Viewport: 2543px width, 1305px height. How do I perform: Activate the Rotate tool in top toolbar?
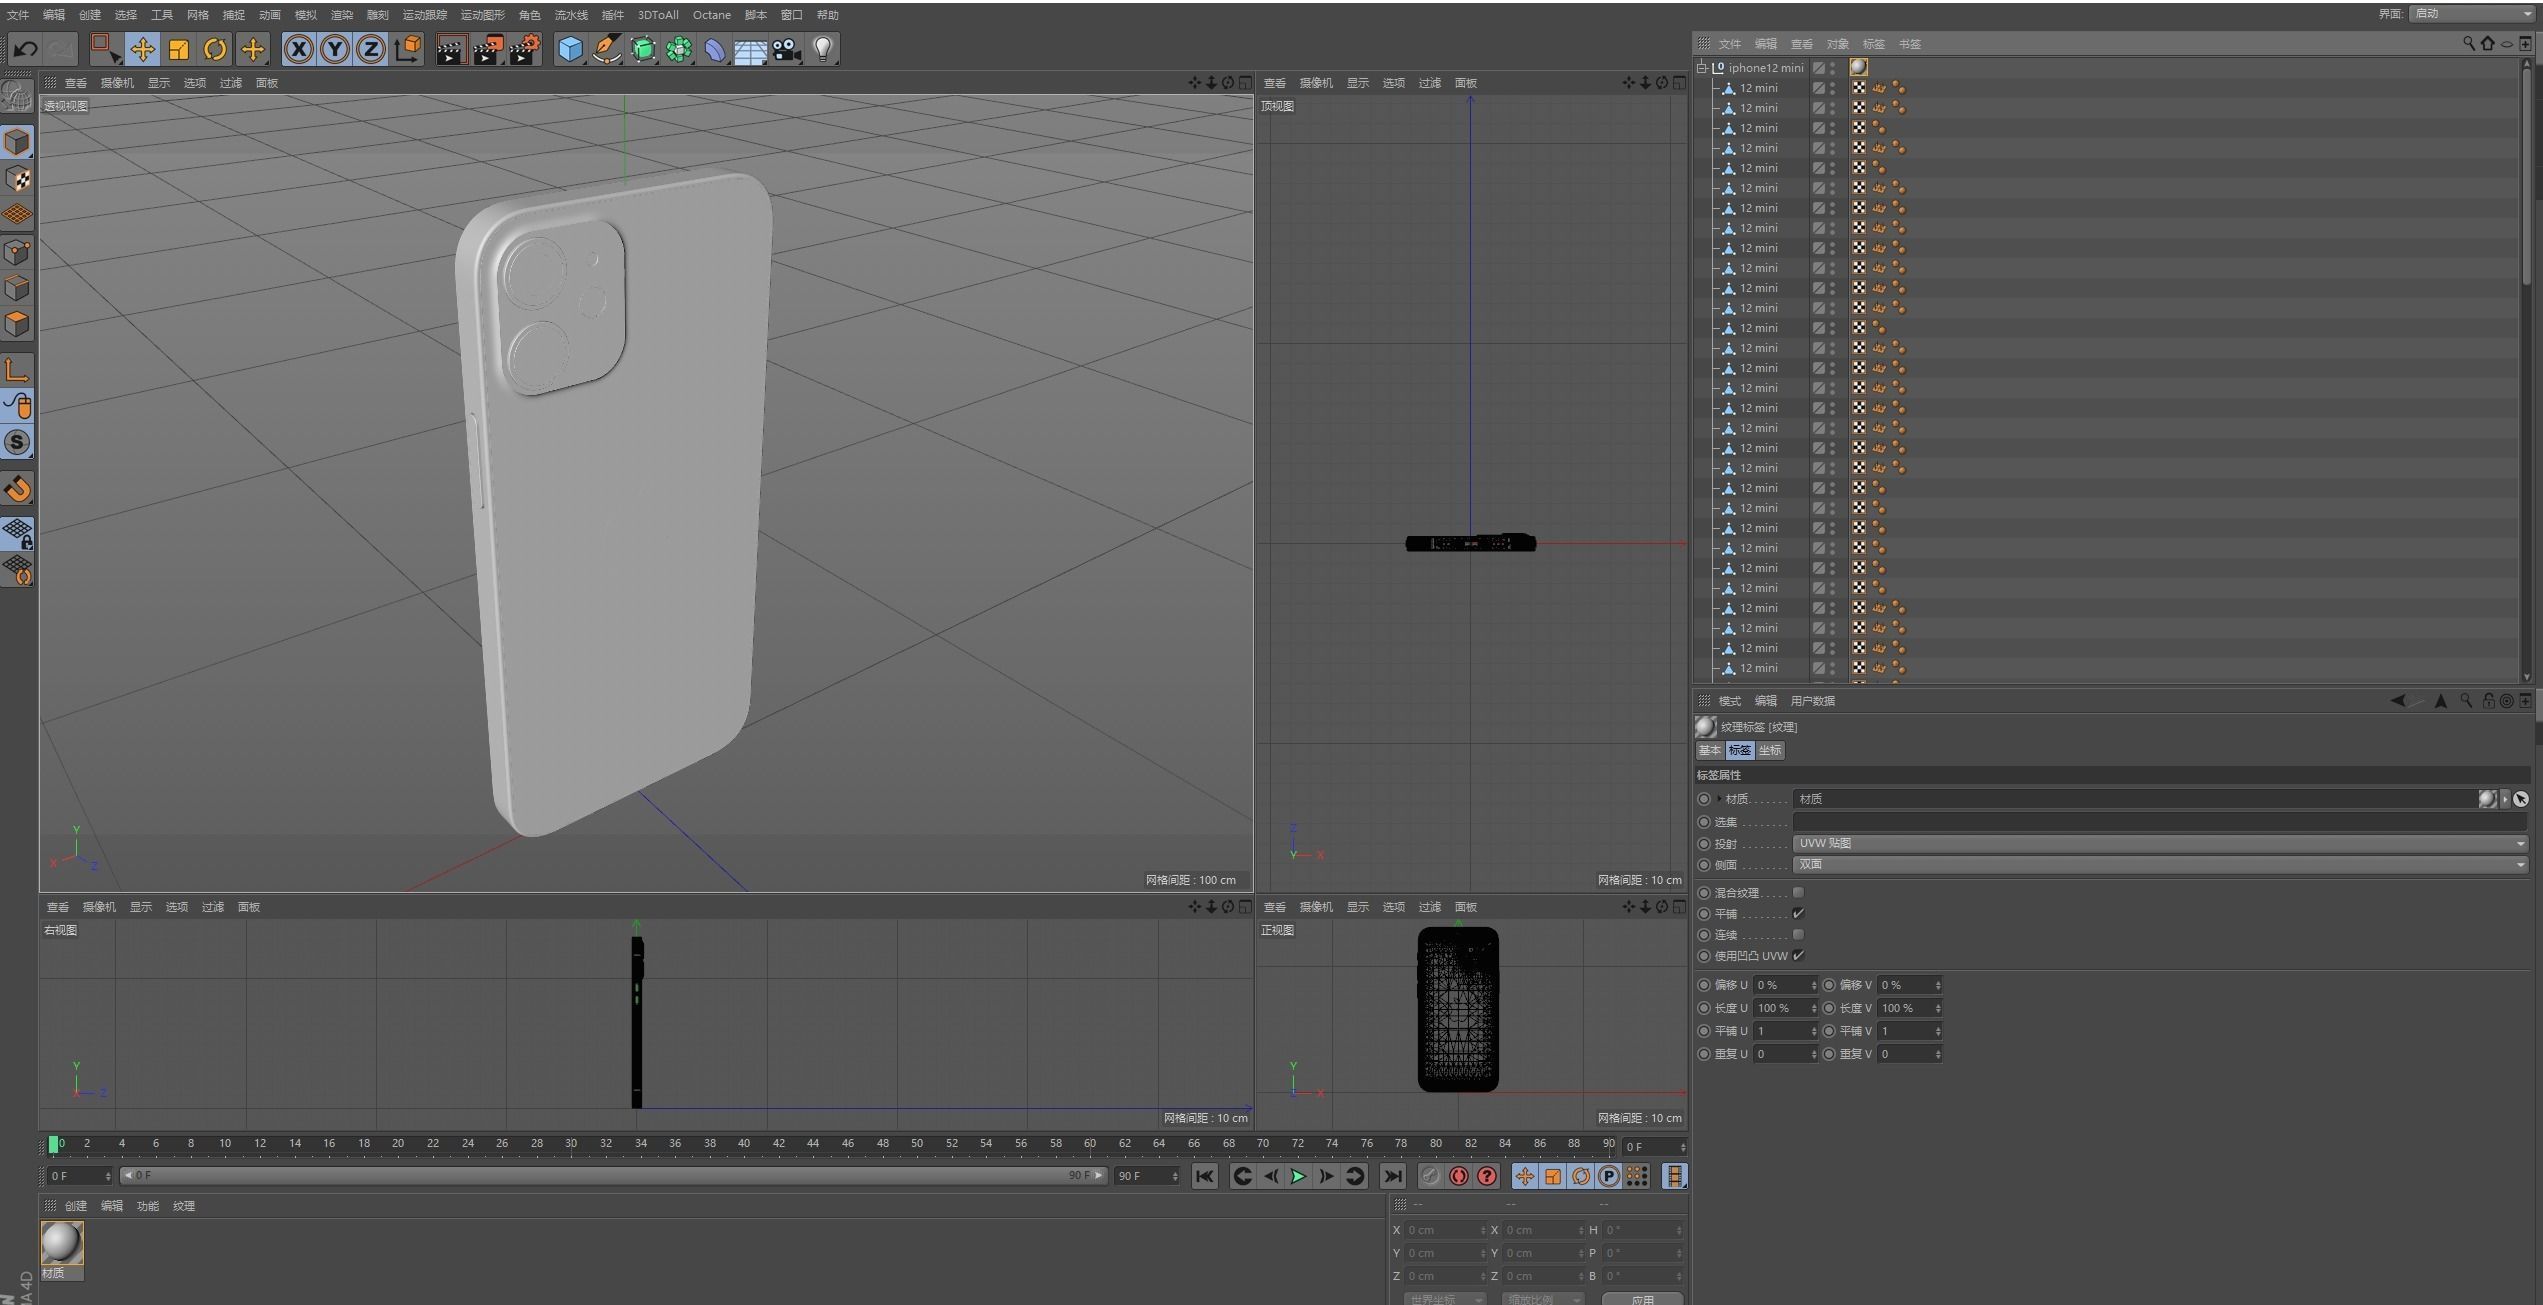pos(215,49)
